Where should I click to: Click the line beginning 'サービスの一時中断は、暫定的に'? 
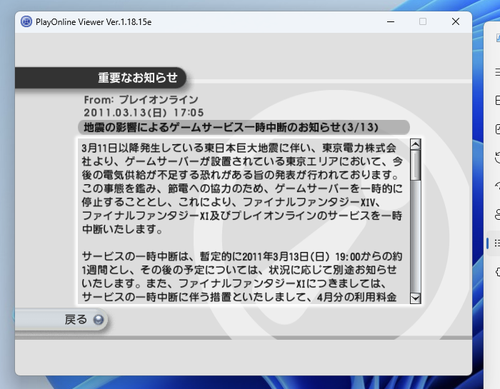pos(242,256)
